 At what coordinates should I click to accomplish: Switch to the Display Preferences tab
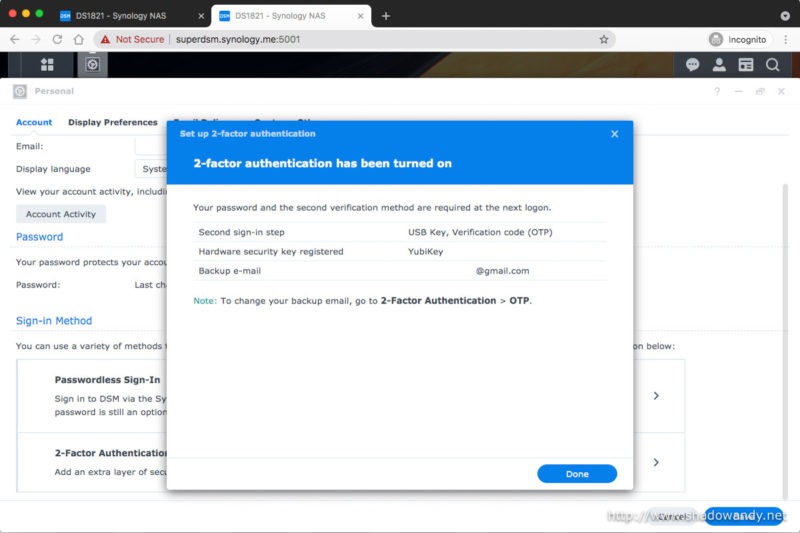click(x=113, y=122)
